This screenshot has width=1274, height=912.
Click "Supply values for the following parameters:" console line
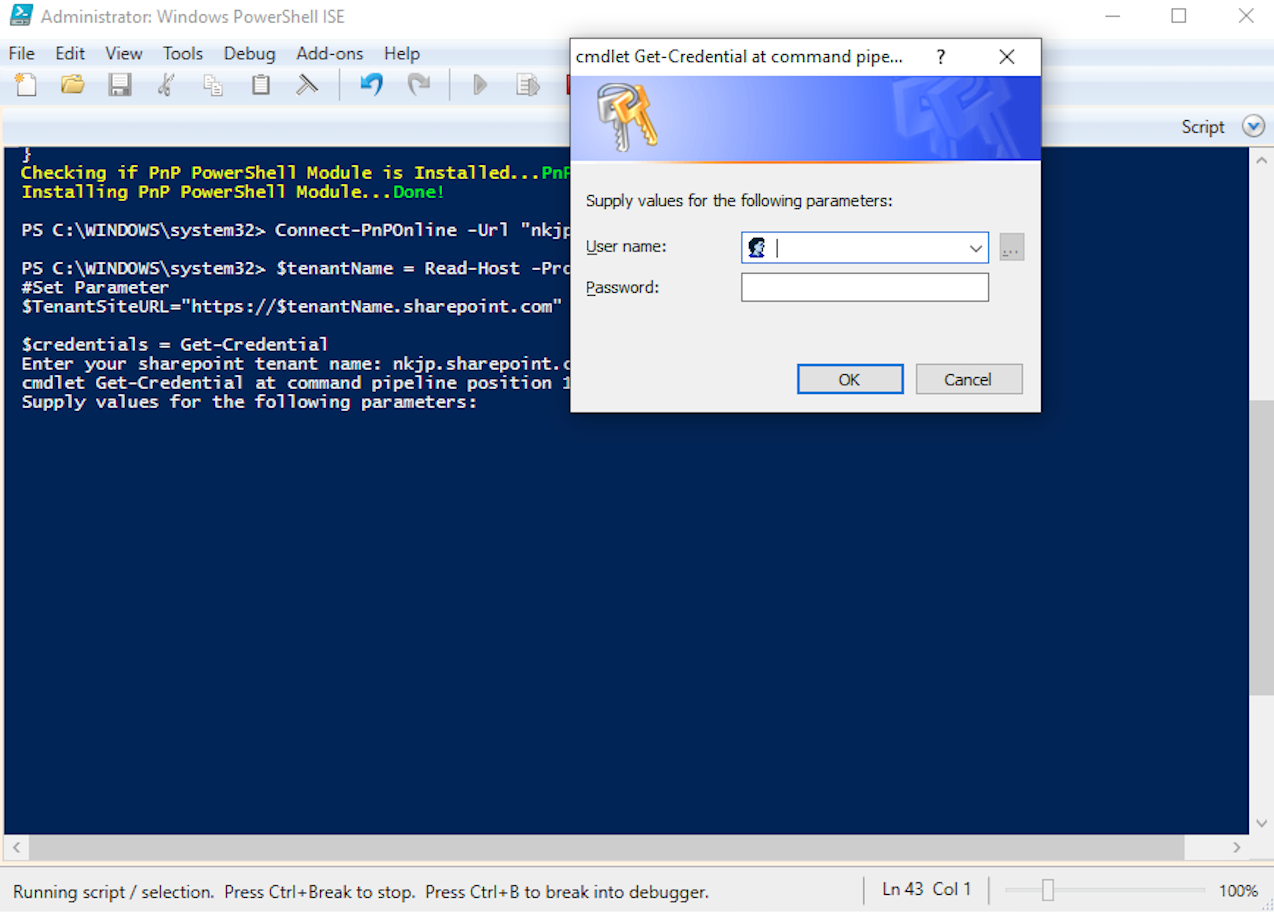pyautogui.click(x=249, y=402)
